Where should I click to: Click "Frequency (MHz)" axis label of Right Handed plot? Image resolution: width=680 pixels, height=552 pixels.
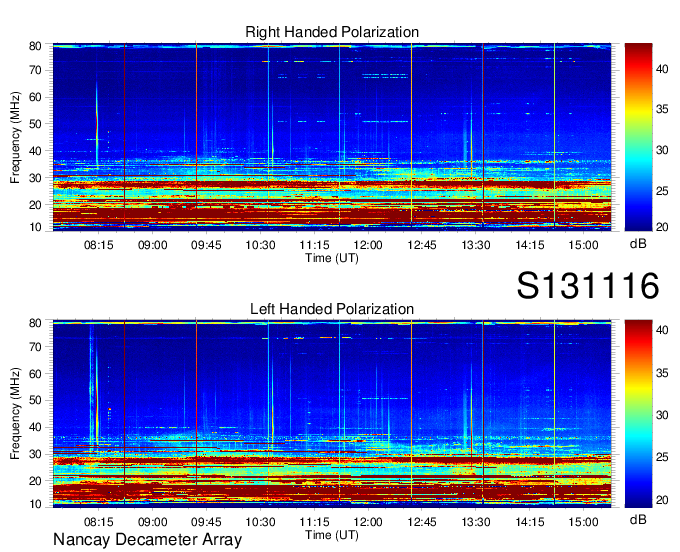[x=15, y=137]
